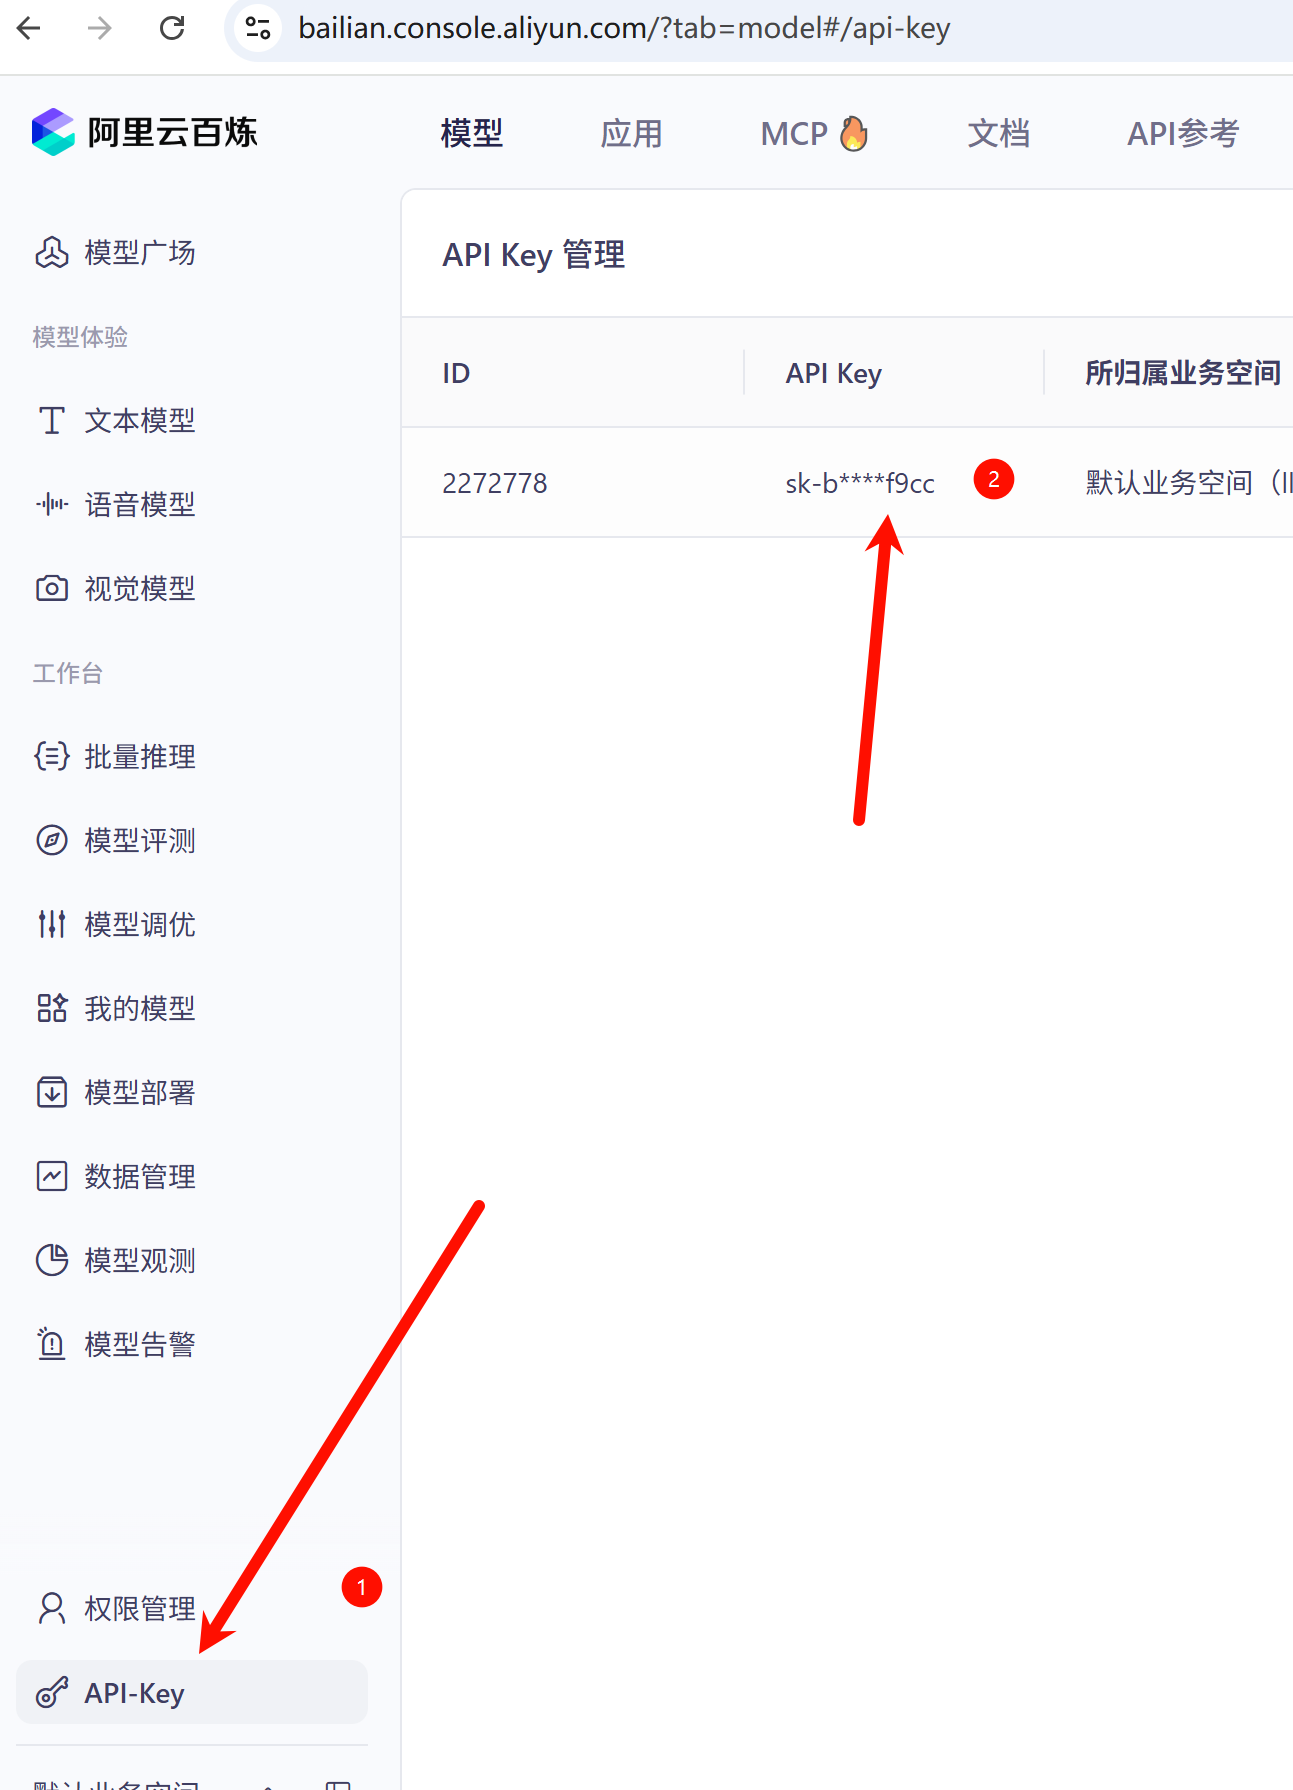Switch to the 应用 top tab
This screenshot has height=1790, width=1293.
(631, 133)
